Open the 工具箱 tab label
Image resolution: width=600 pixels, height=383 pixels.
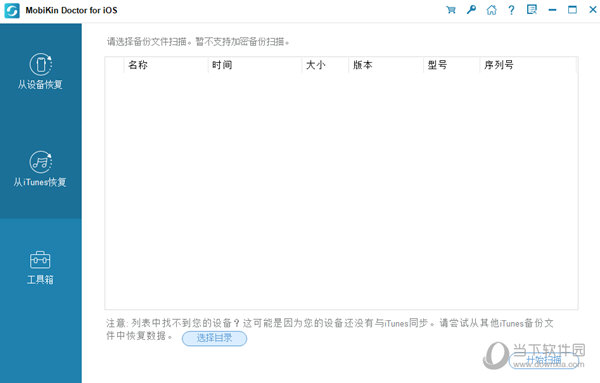tap(40, 280)
